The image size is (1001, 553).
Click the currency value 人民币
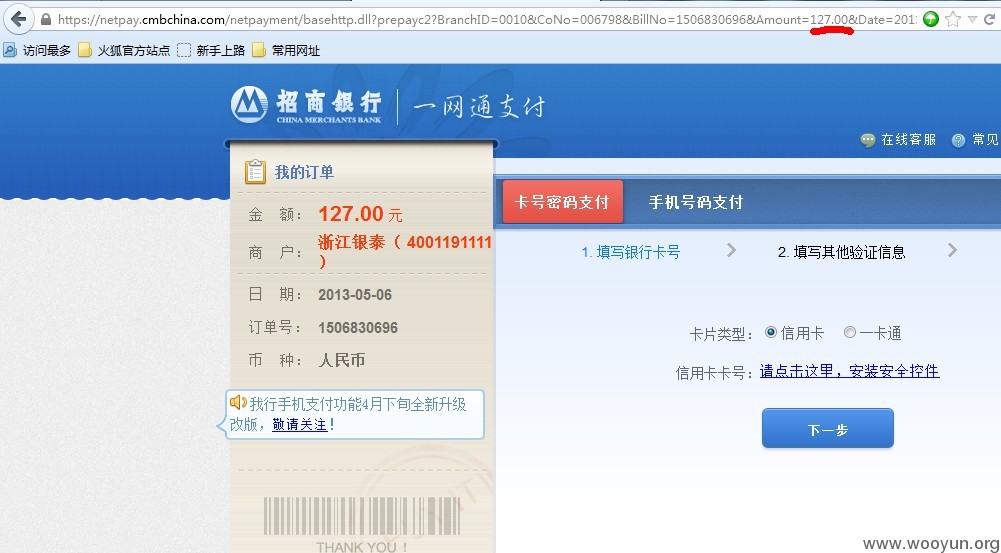[x=342, y=360]
